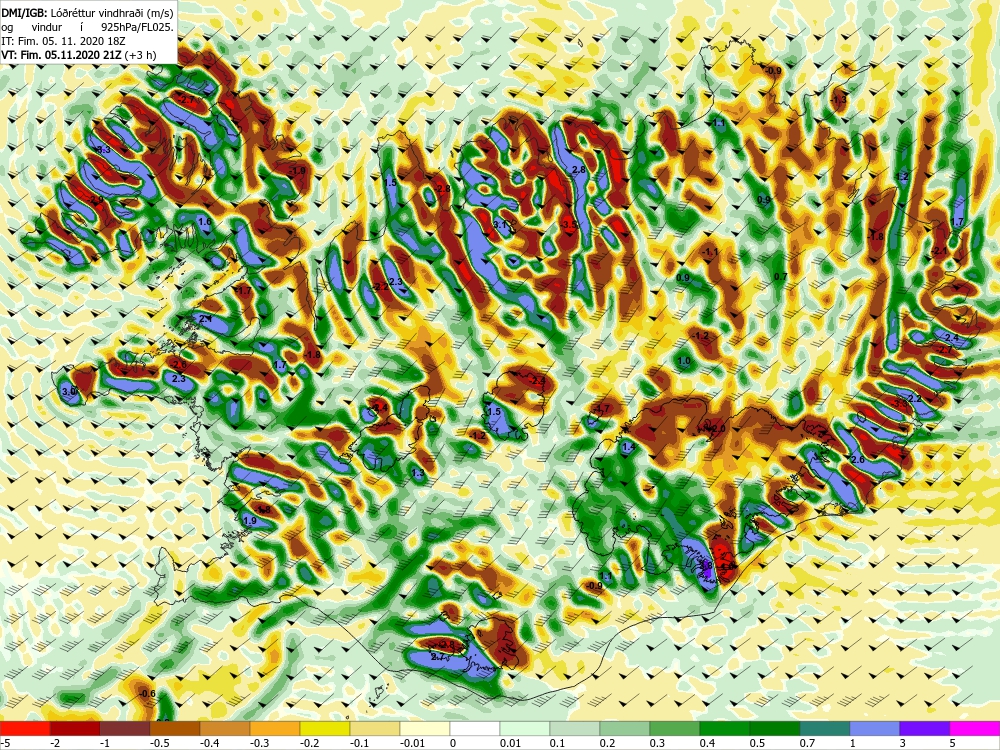Click the map value '0.7' on the map

pyautogui.click(x=781, y=276)
